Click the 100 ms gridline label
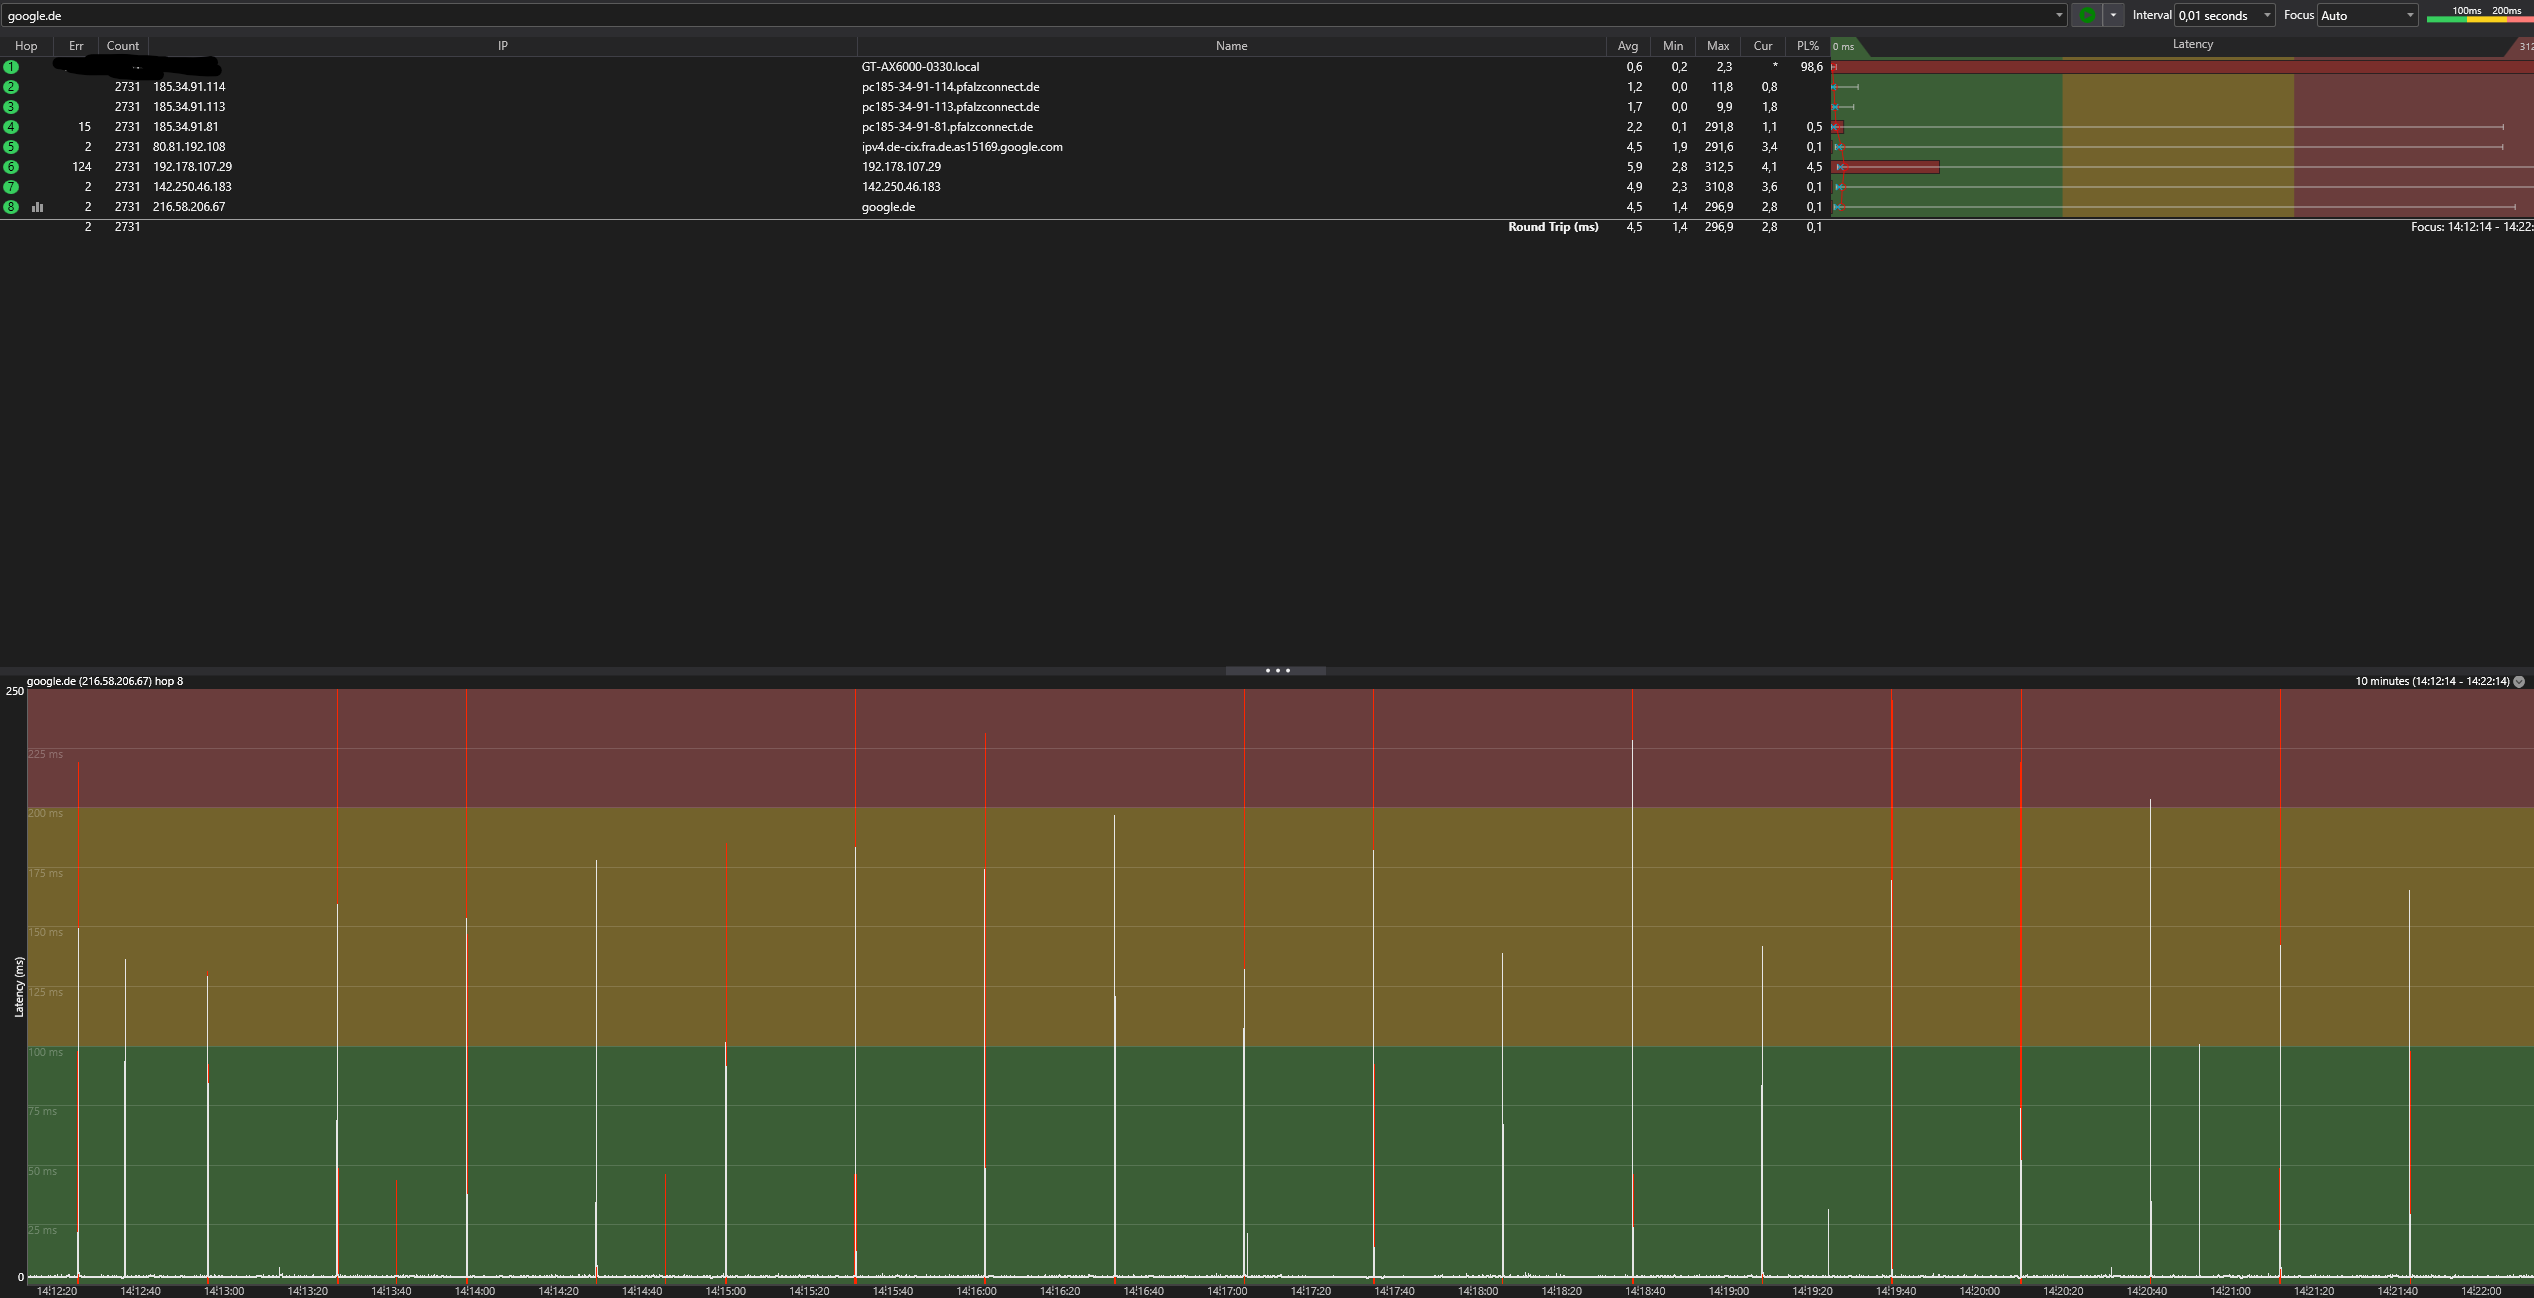 point(46,1052)
